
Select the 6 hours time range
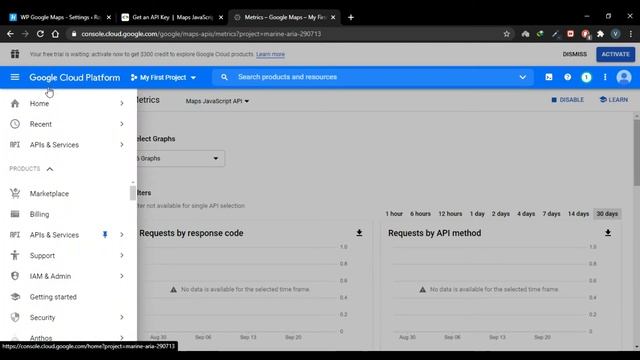click(420, 213)
